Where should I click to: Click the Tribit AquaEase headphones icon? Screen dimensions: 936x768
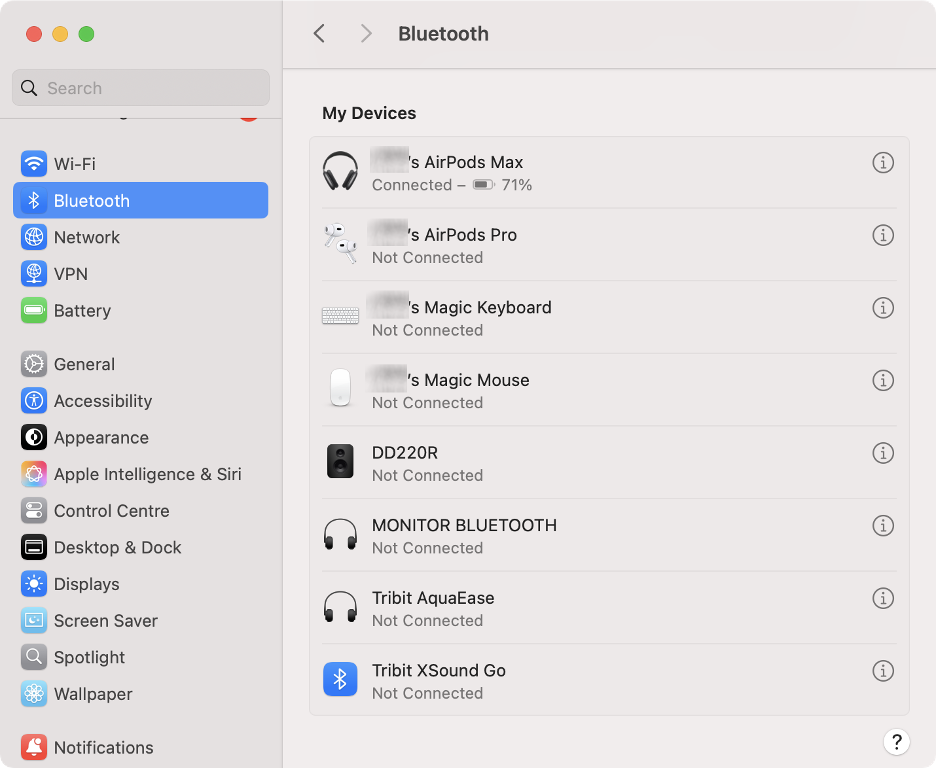click(x=340, y=606)
